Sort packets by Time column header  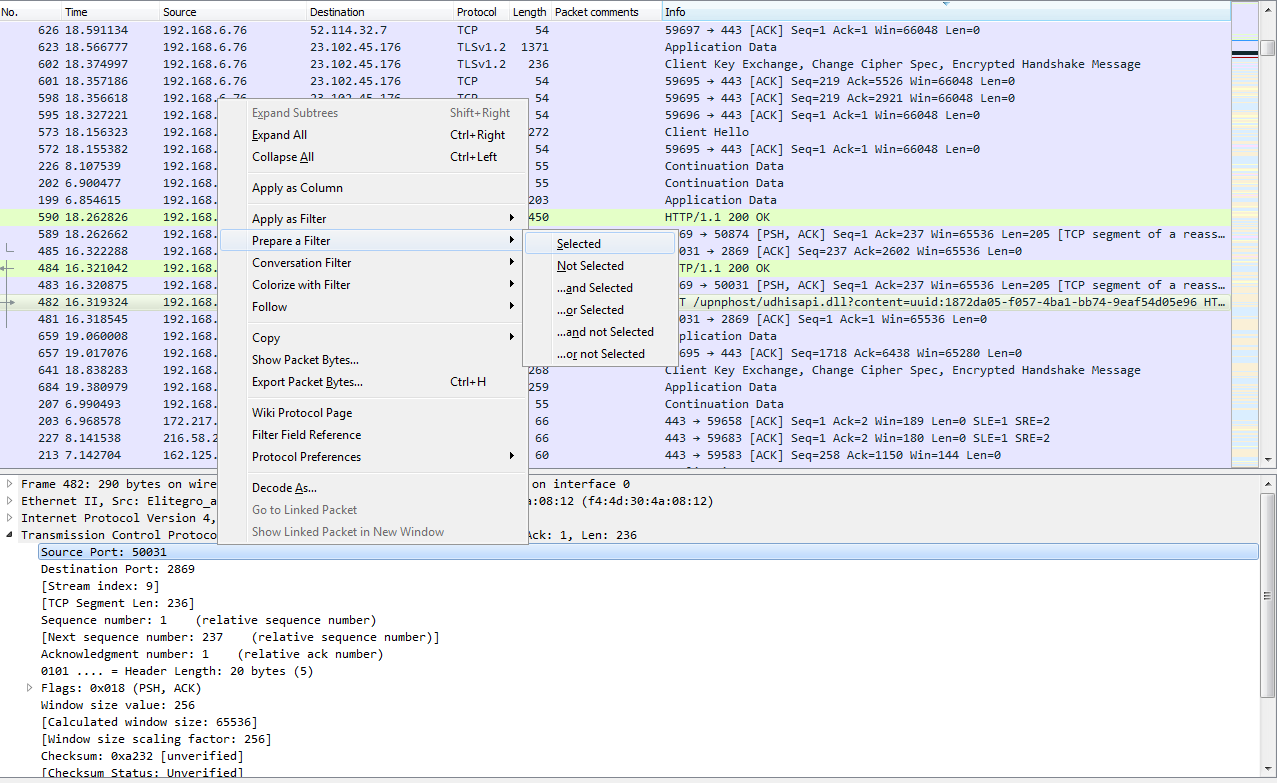(x=77, y=12)
